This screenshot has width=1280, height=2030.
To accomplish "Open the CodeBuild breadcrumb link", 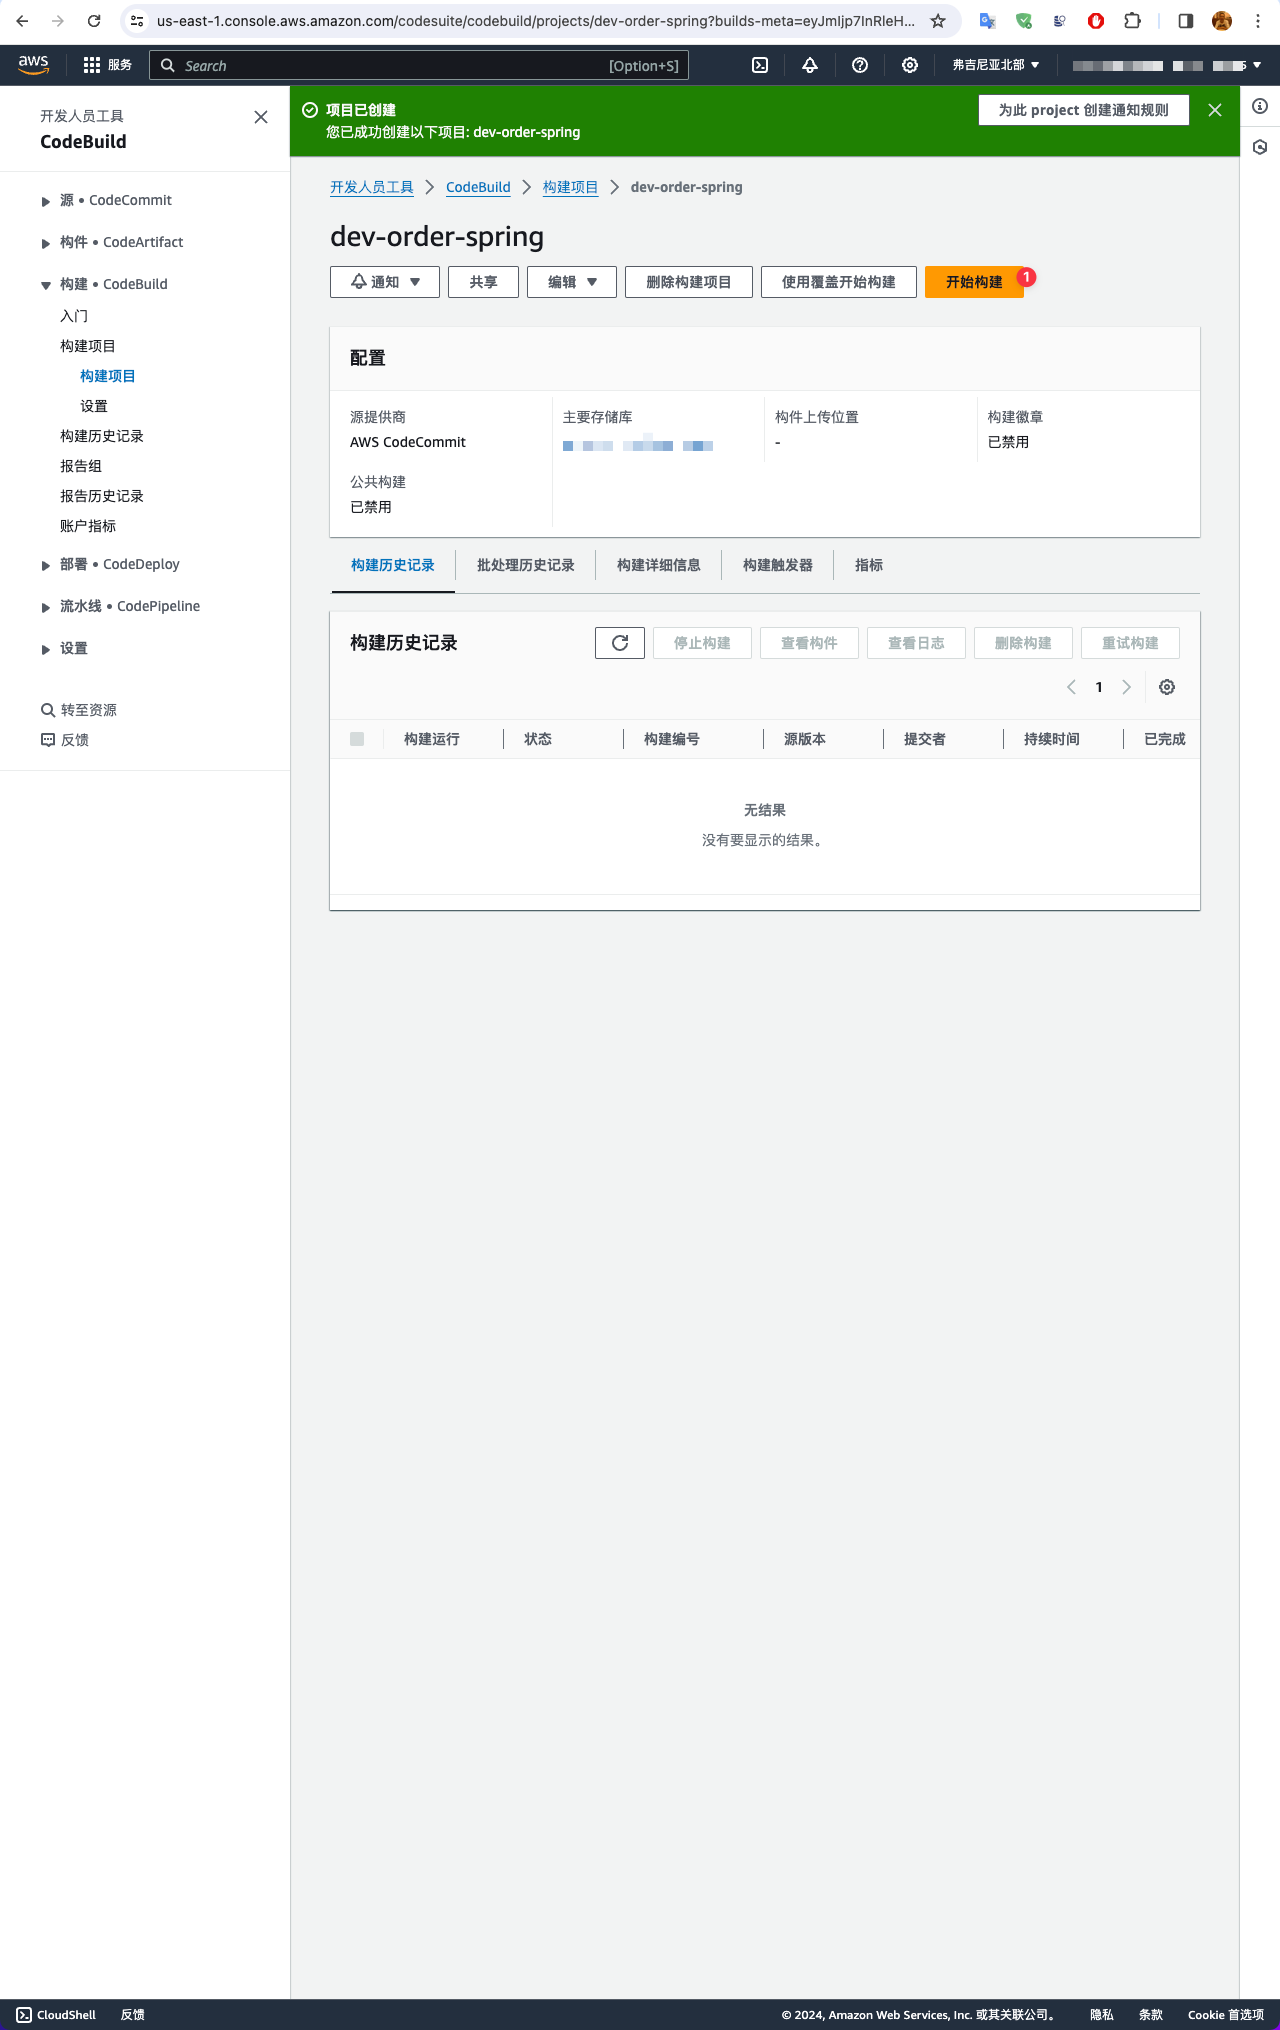I will click(x=478, y=187).
